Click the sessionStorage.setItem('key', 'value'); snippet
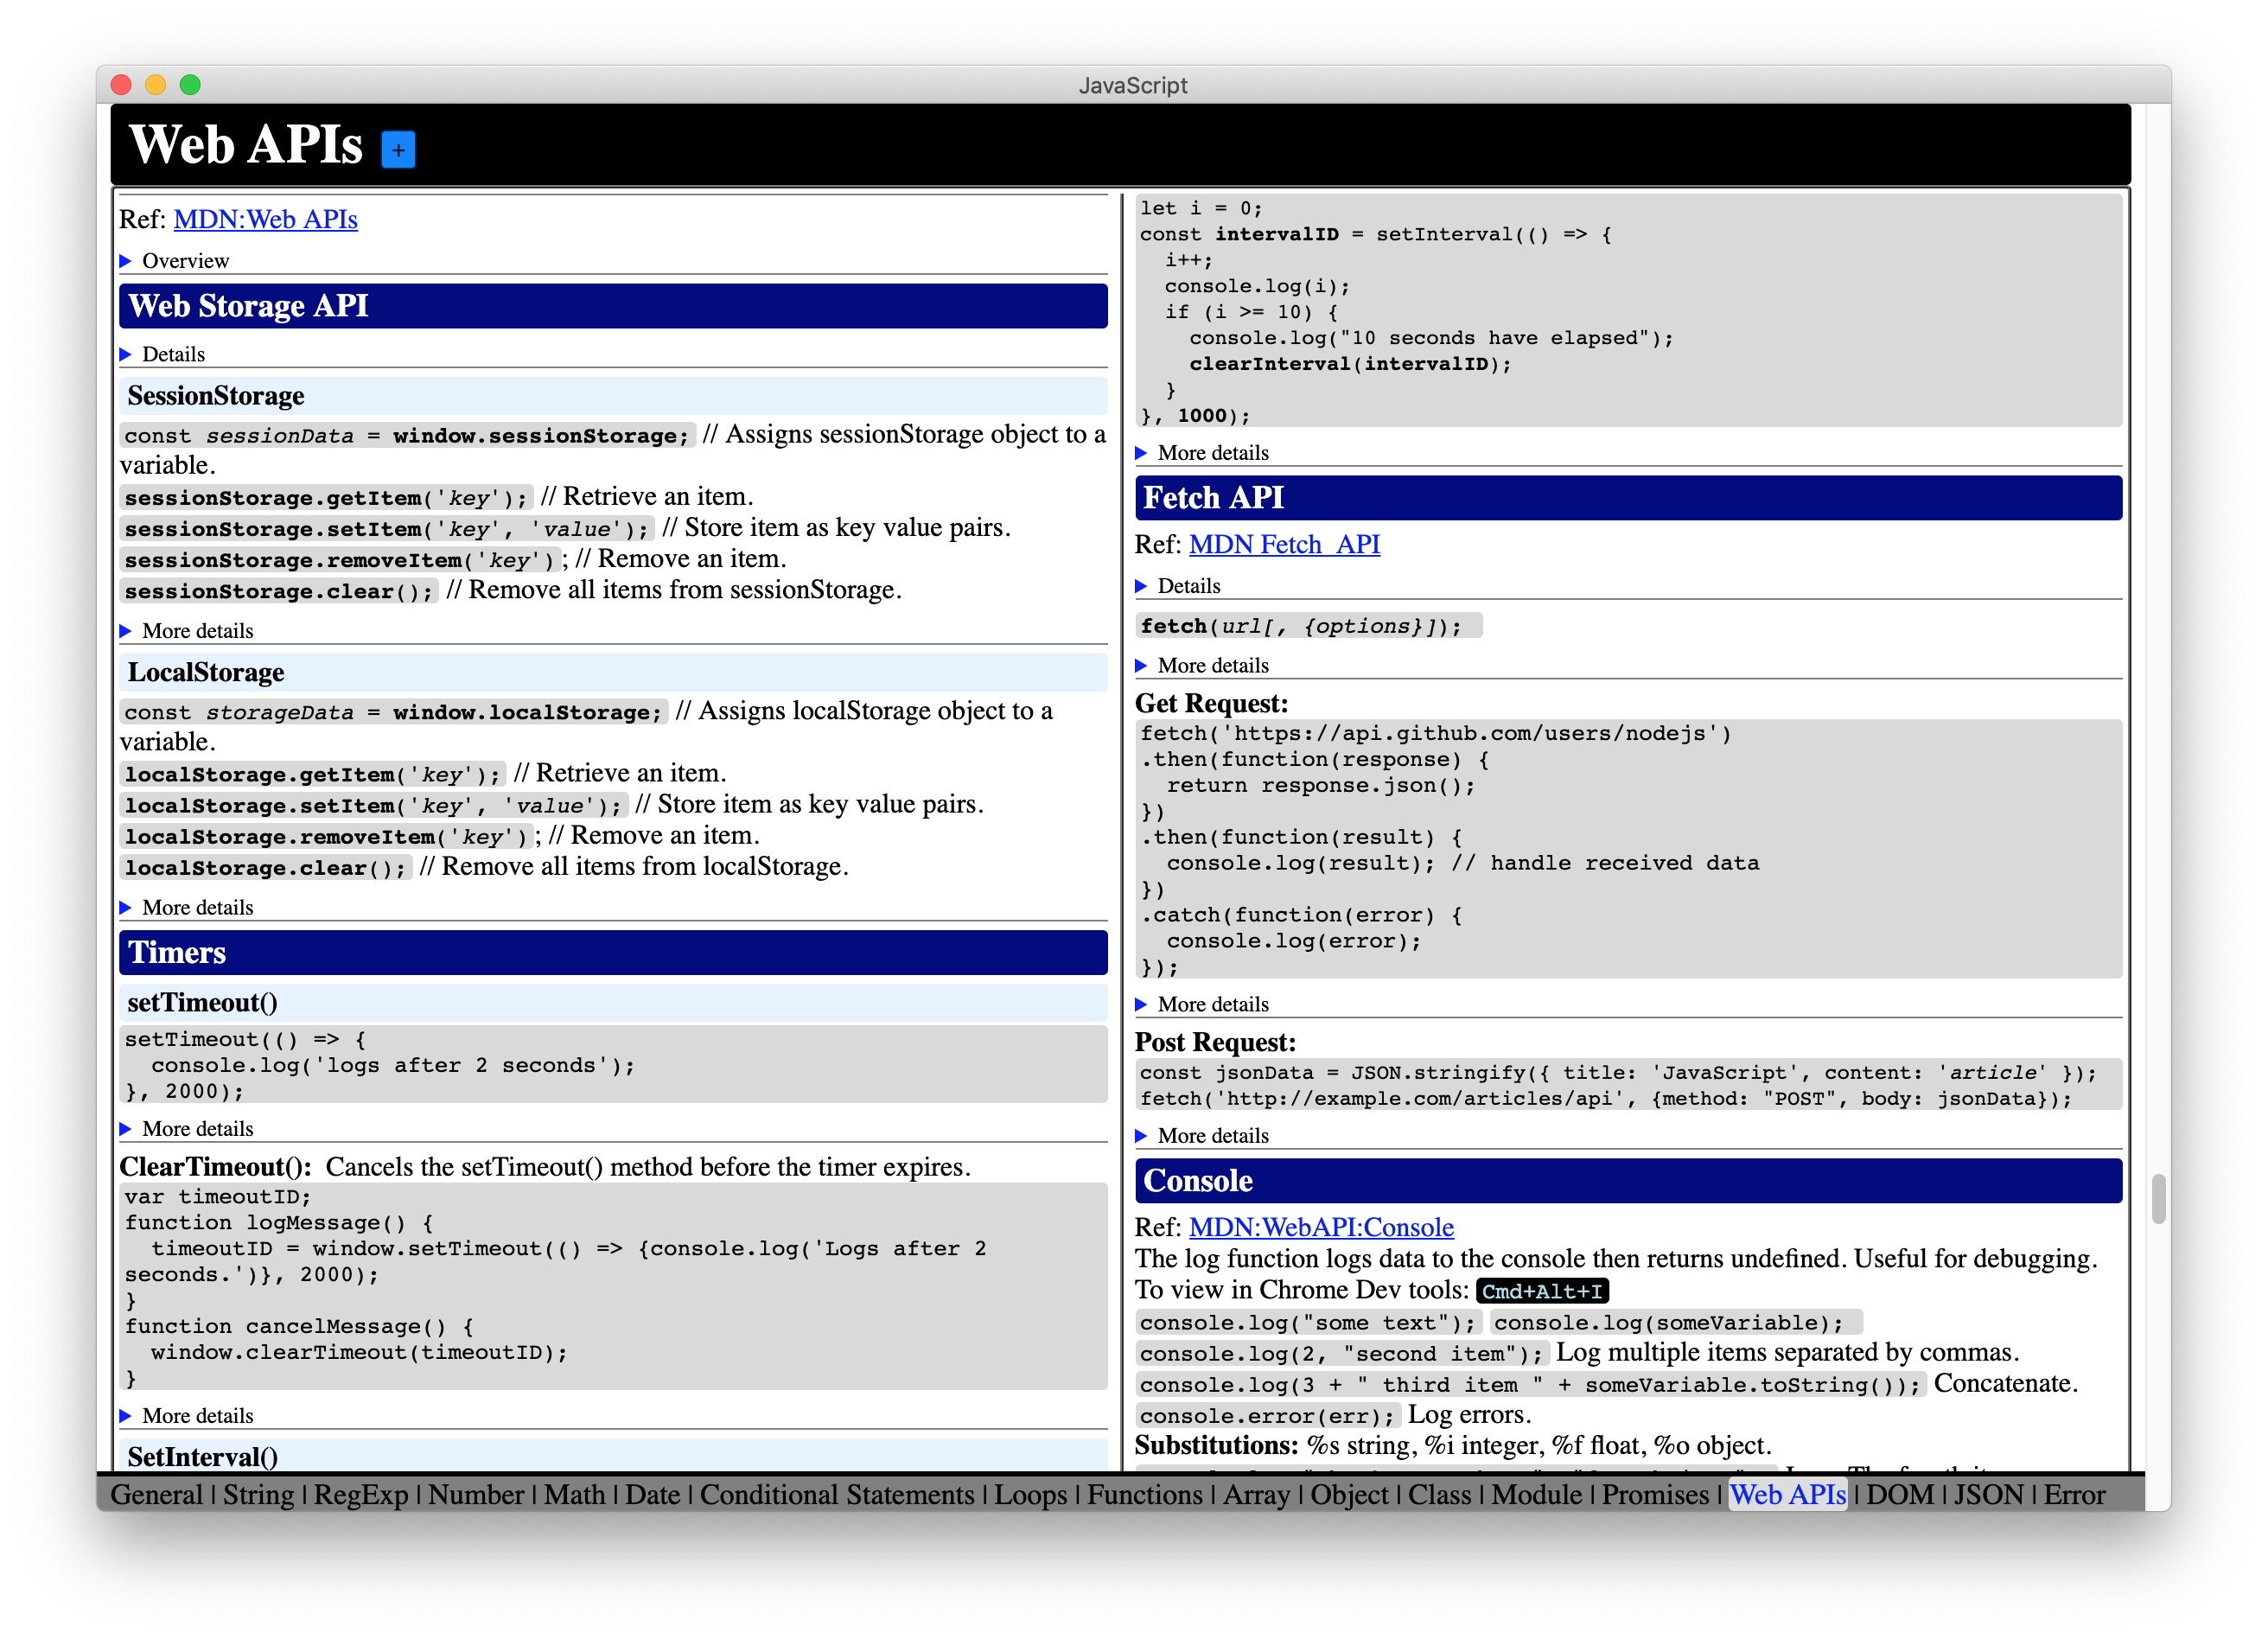2268x1639 pixels. tap(386, 530)
